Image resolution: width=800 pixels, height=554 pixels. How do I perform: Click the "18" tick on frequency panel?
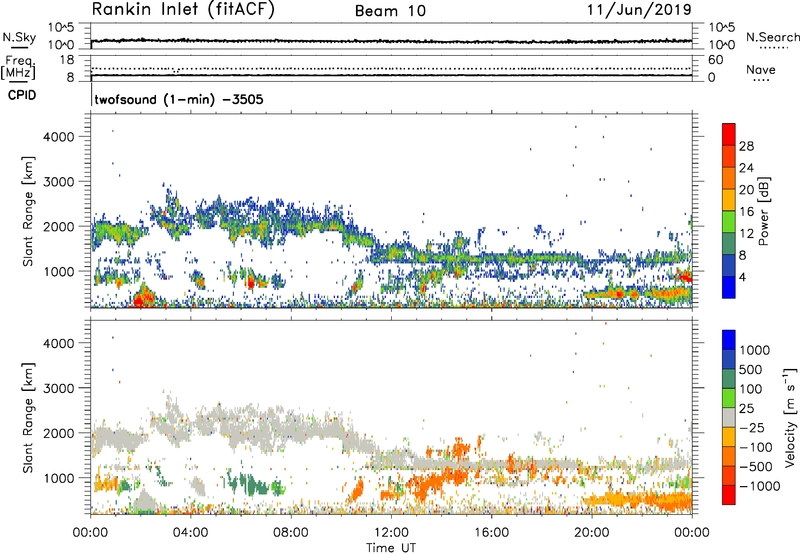point(66,60)
